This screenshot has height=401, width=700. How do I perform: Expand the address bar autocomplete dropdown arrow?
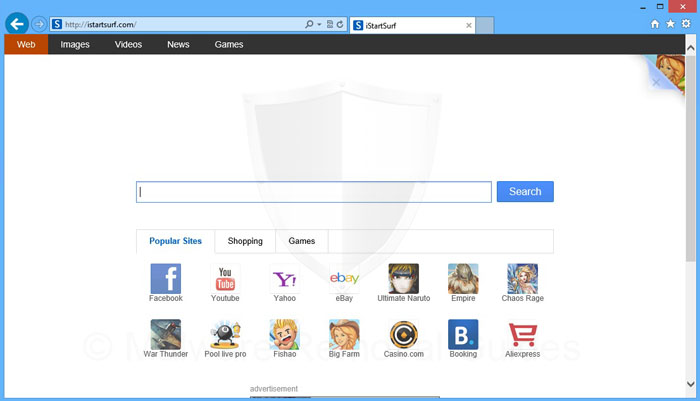pyautogui.click(x=319, y=24)
